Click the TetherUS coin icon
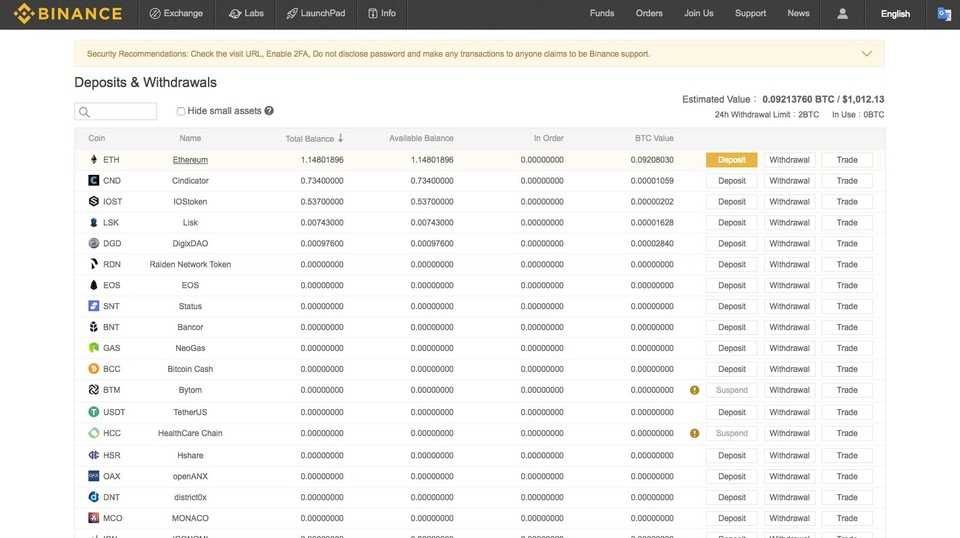 pos(94,412)
